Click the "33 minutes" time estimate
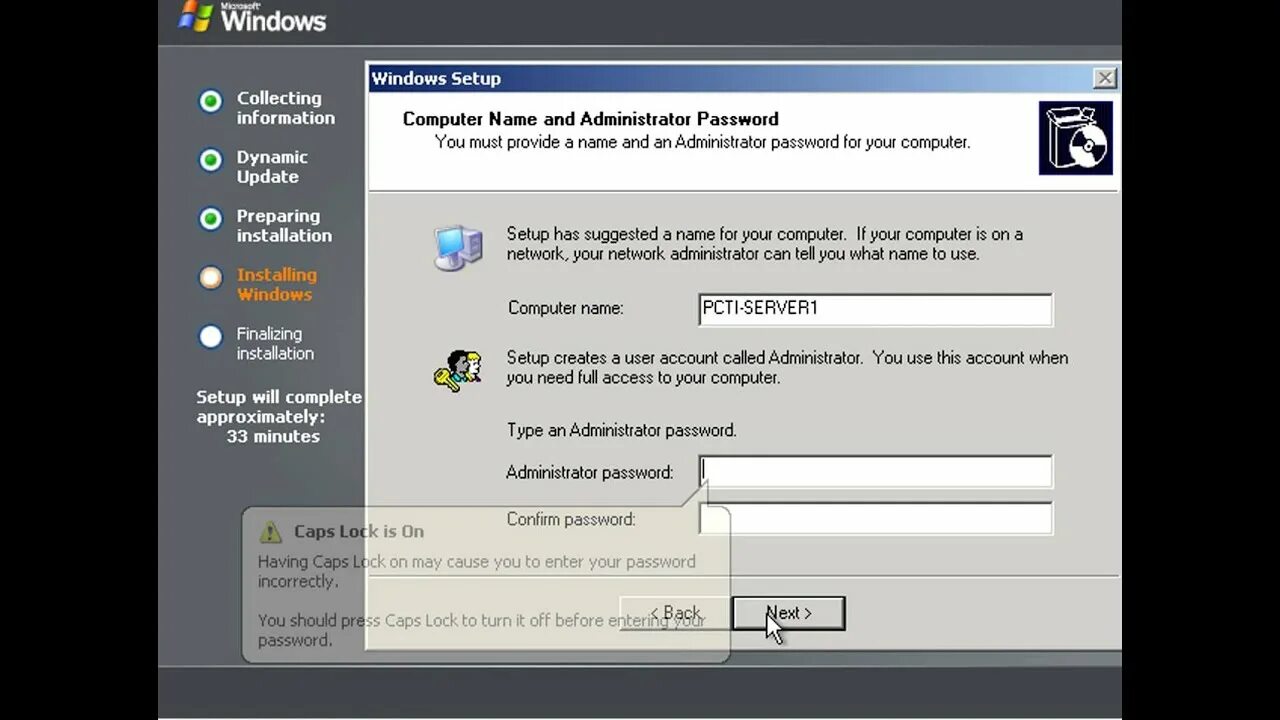This screenshot has width=1280, height=720. click(x=273, y=436)
